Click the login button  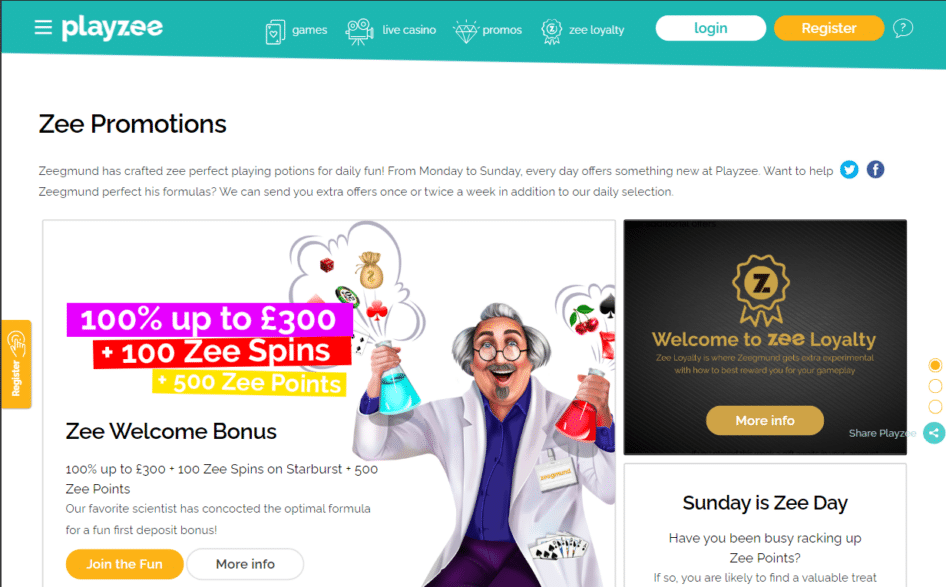711,28
